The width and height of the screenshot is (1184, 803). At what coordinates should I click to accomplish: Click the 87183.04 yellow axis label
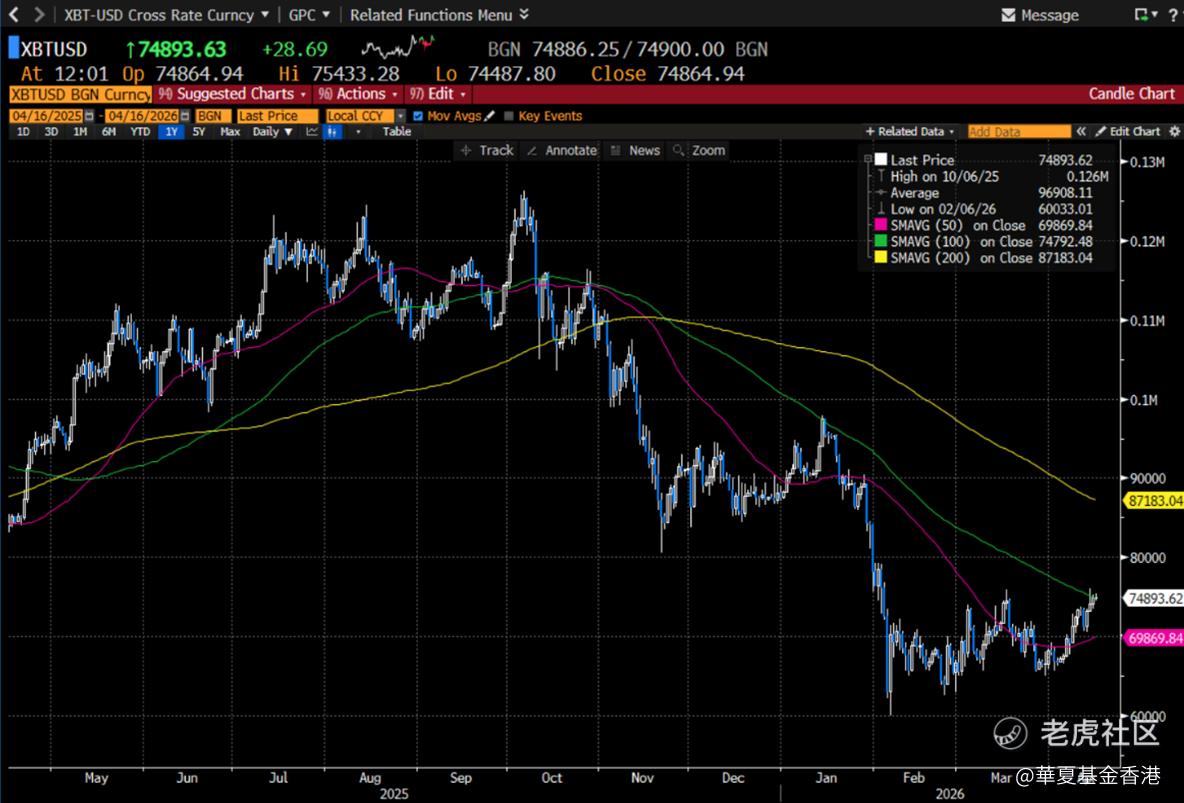(1154, 501)
